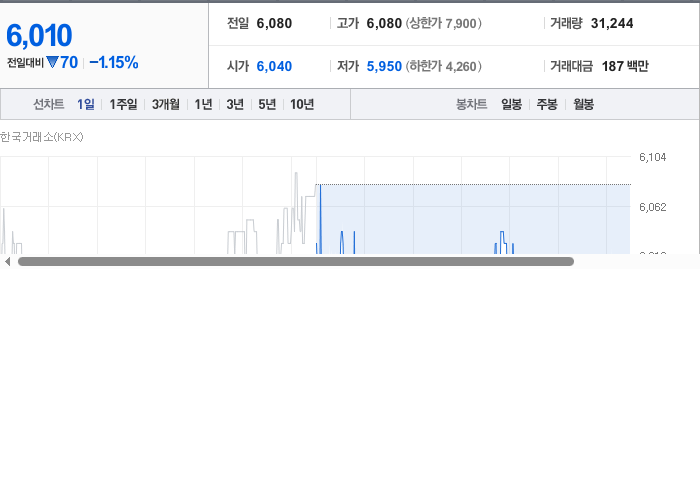The width and height of the screenshot is (700, 490).
Task: Open the 주봉 candlestick chart
Action: coord(547,104)
